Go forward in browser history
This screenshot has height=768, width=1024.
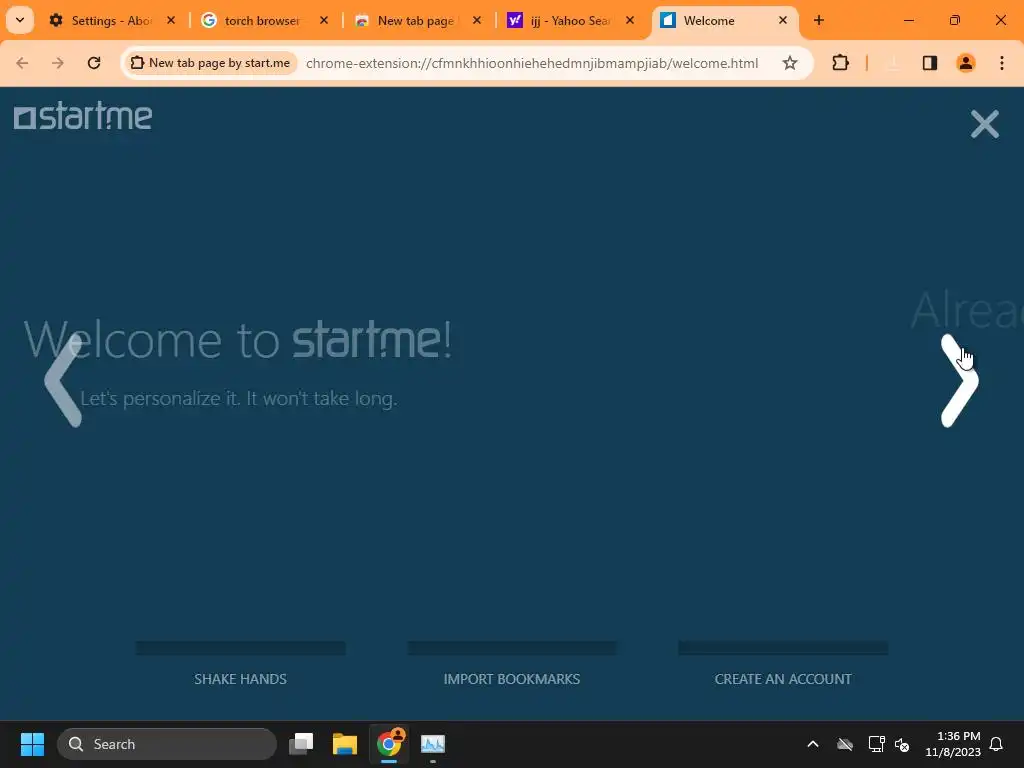(58, 63)
